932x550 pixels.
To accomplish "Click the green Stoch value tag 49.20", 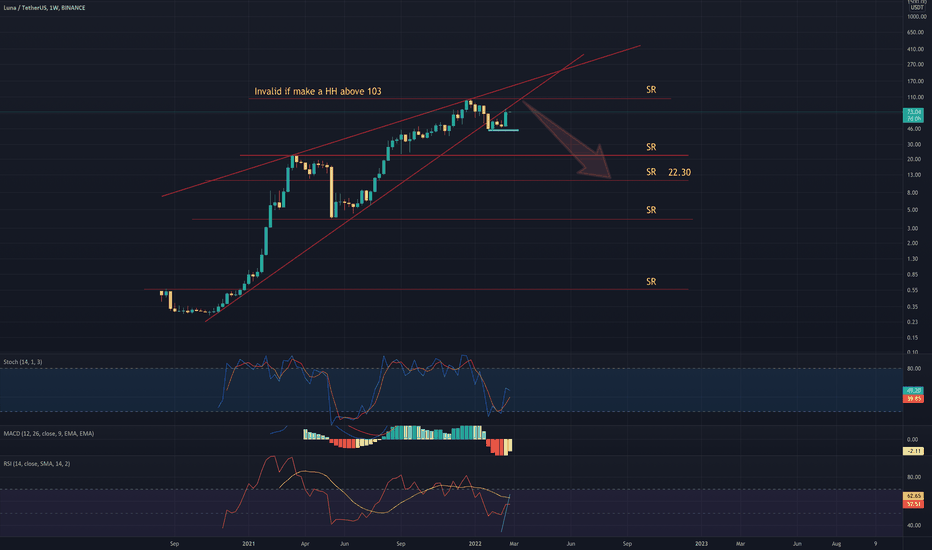I will (x=913, y=391).
